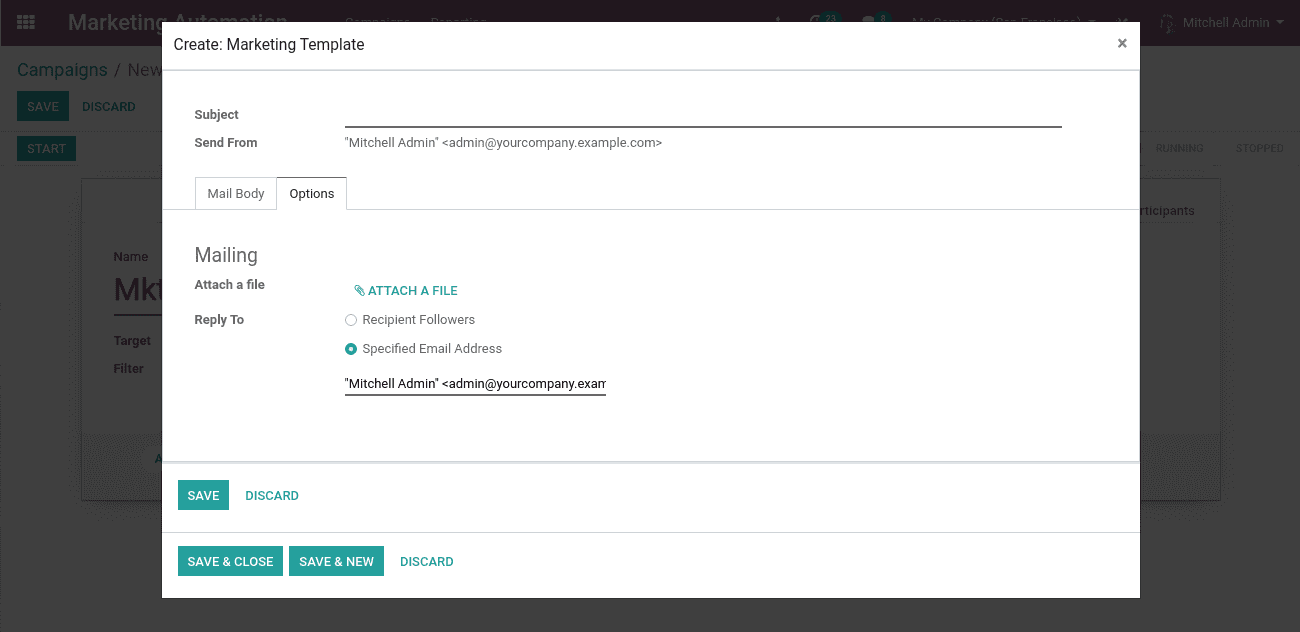Image resolution: width=1300 pixels, height=632 pixels.
Task: Click Save inside the template form
Action: click(203, 496)
